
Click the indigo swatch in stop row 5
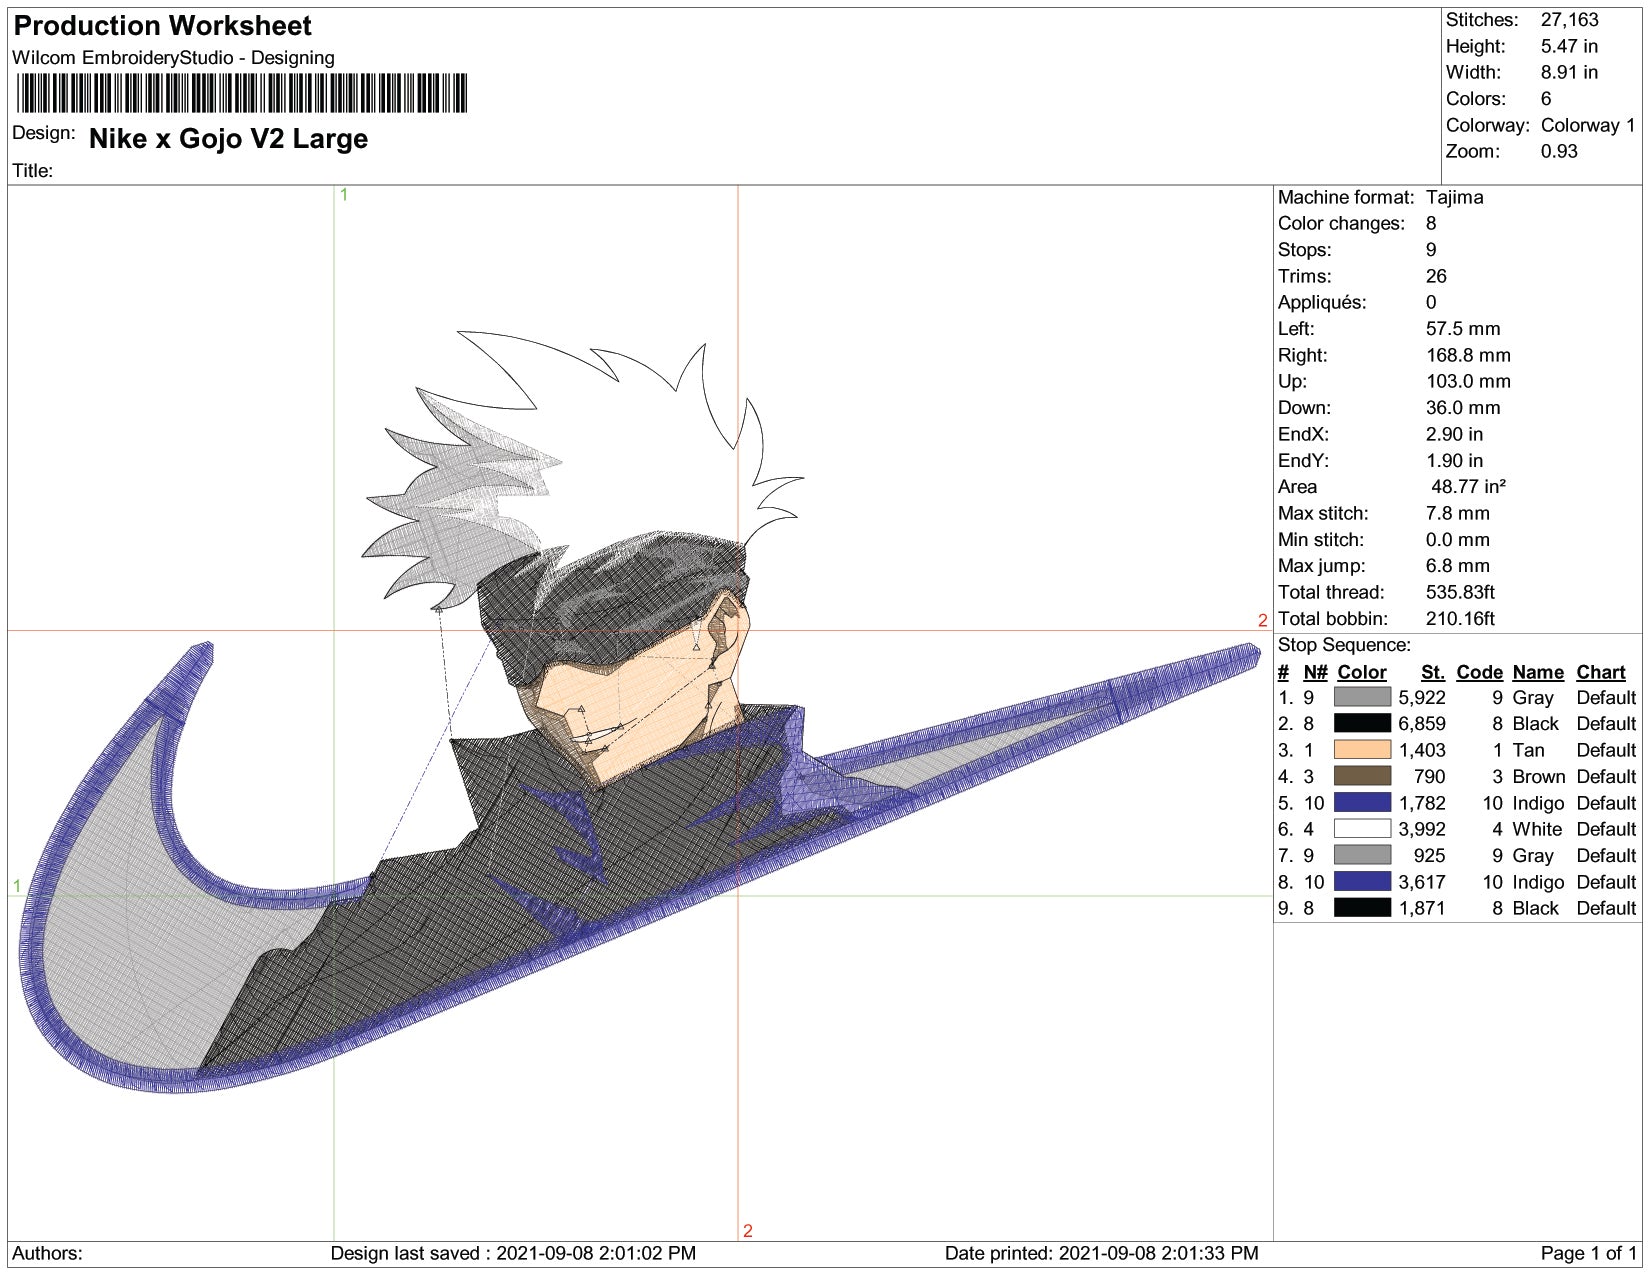(1362, 802)
